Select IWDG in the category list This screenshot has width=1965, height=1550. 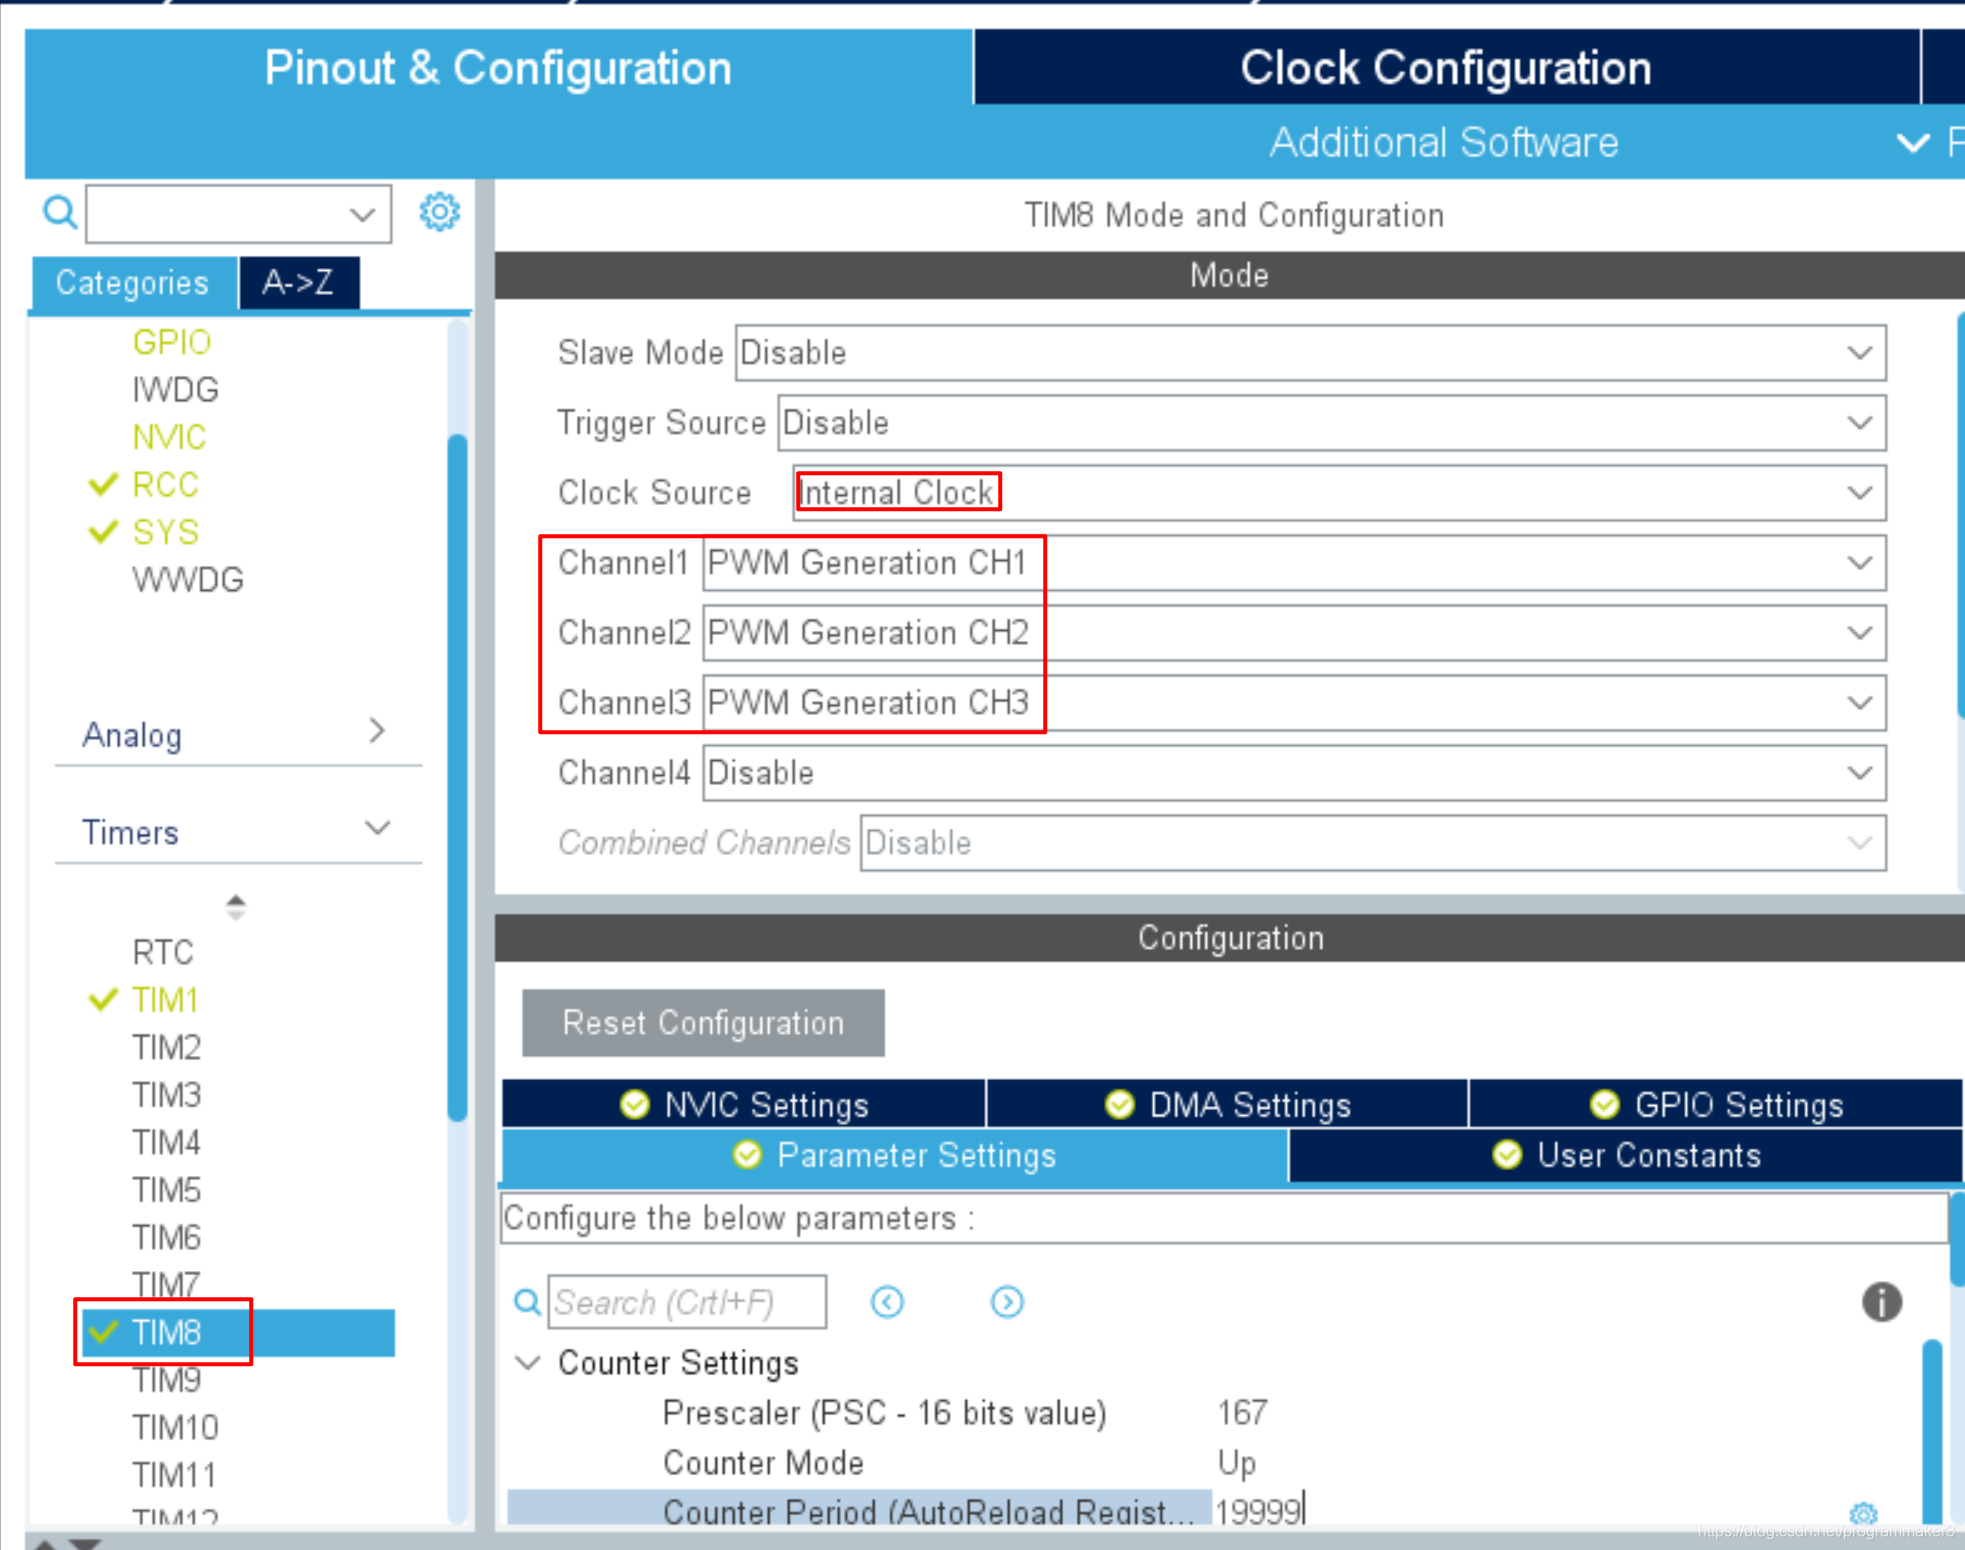pos(175,389)
